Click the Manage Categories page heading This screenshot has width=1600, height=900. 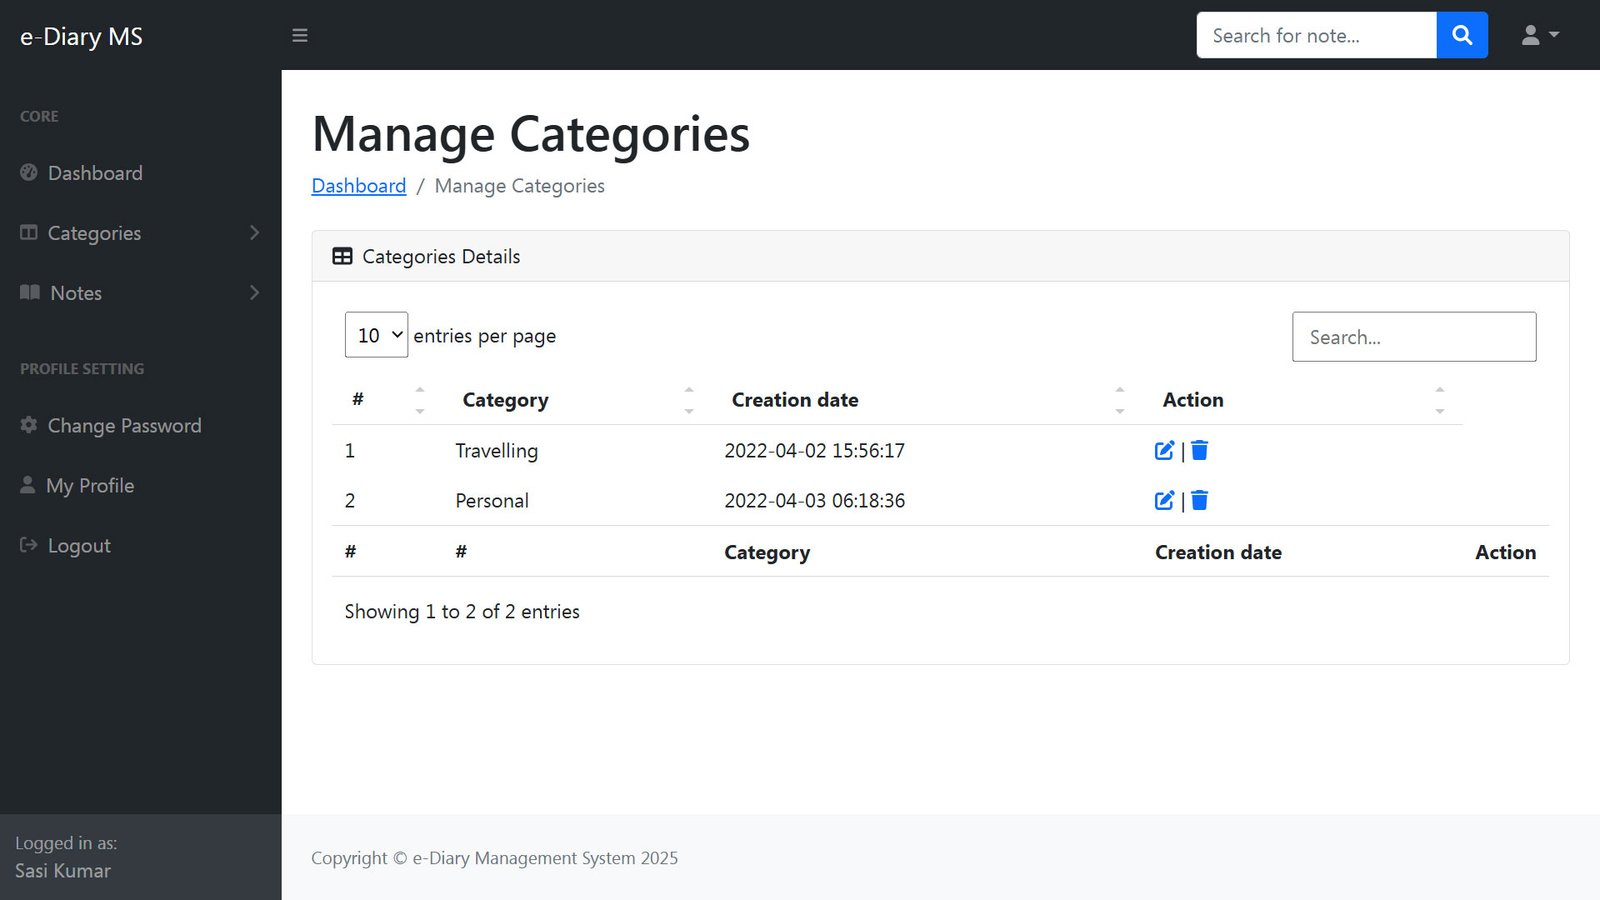pos(531,134)
